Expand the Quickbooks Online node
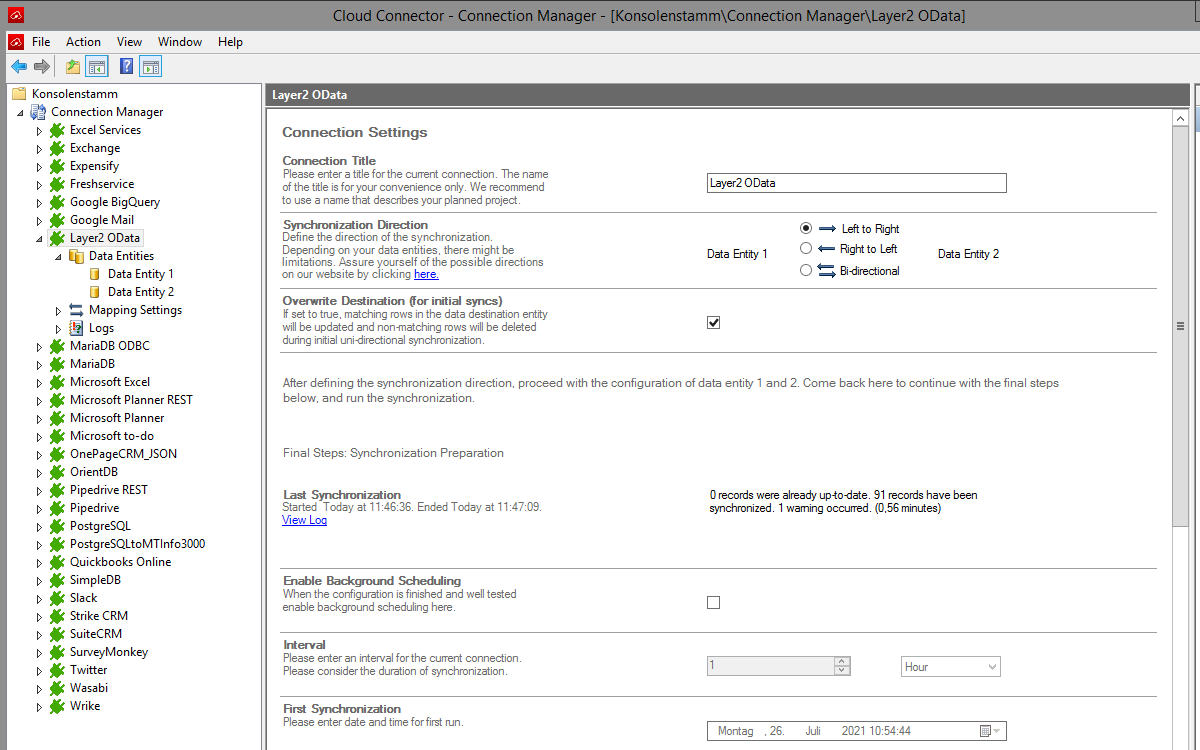Viewport: 1200px width, 750px height. click(x=40, y=563)
